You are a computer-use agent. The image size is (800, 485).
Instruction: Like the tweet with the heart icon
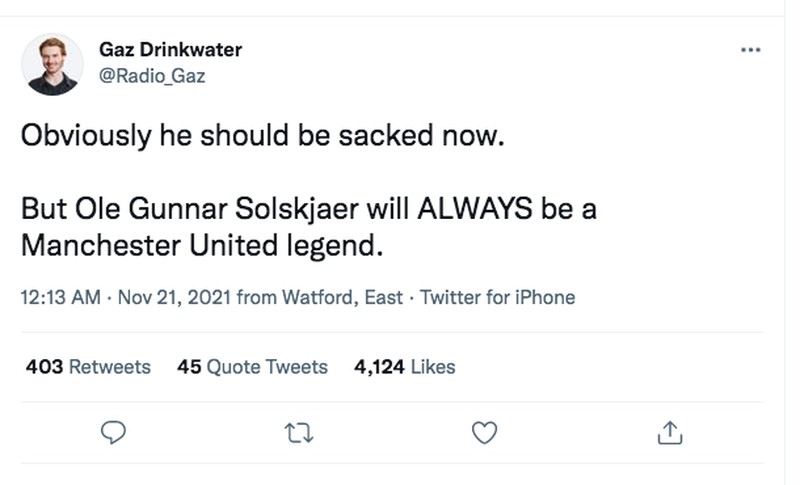[x=484, y=431]
